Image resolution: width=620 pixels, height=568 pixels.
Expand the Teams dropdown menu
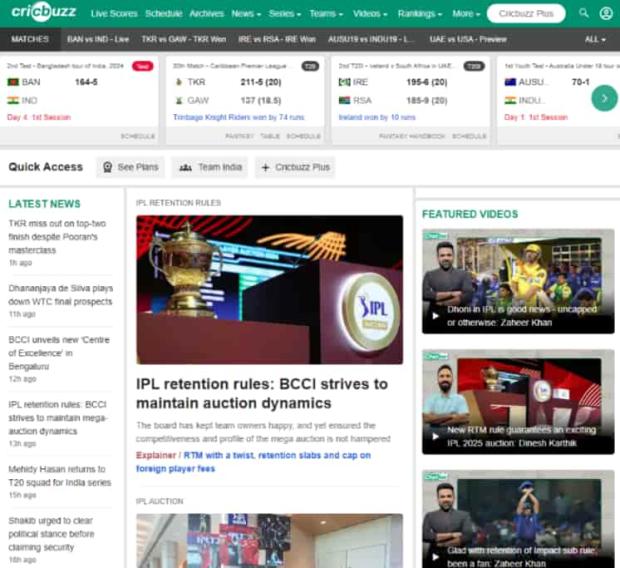(326, 14)
